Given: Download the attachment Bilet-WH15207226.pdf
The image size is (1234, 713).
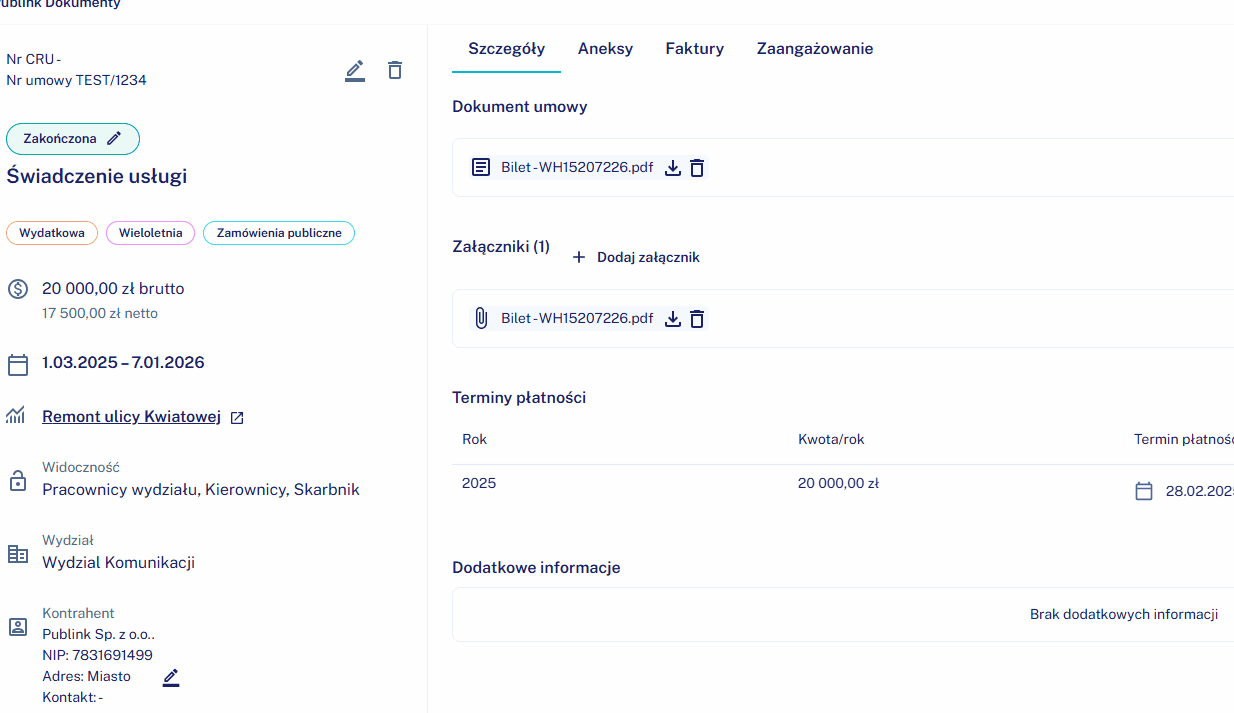Looking at the screenshot, I should click(673, 319).
